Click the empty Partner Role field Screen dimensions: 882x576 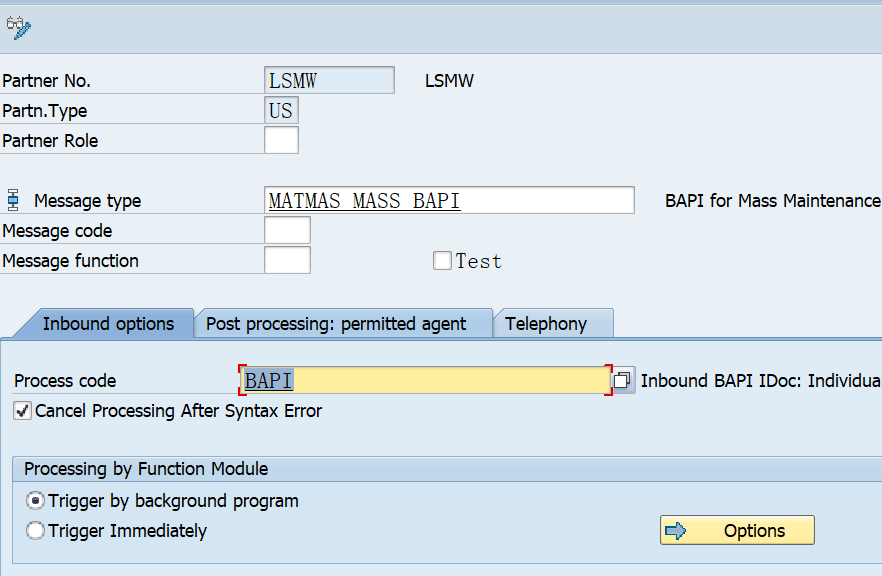point(281,140)
